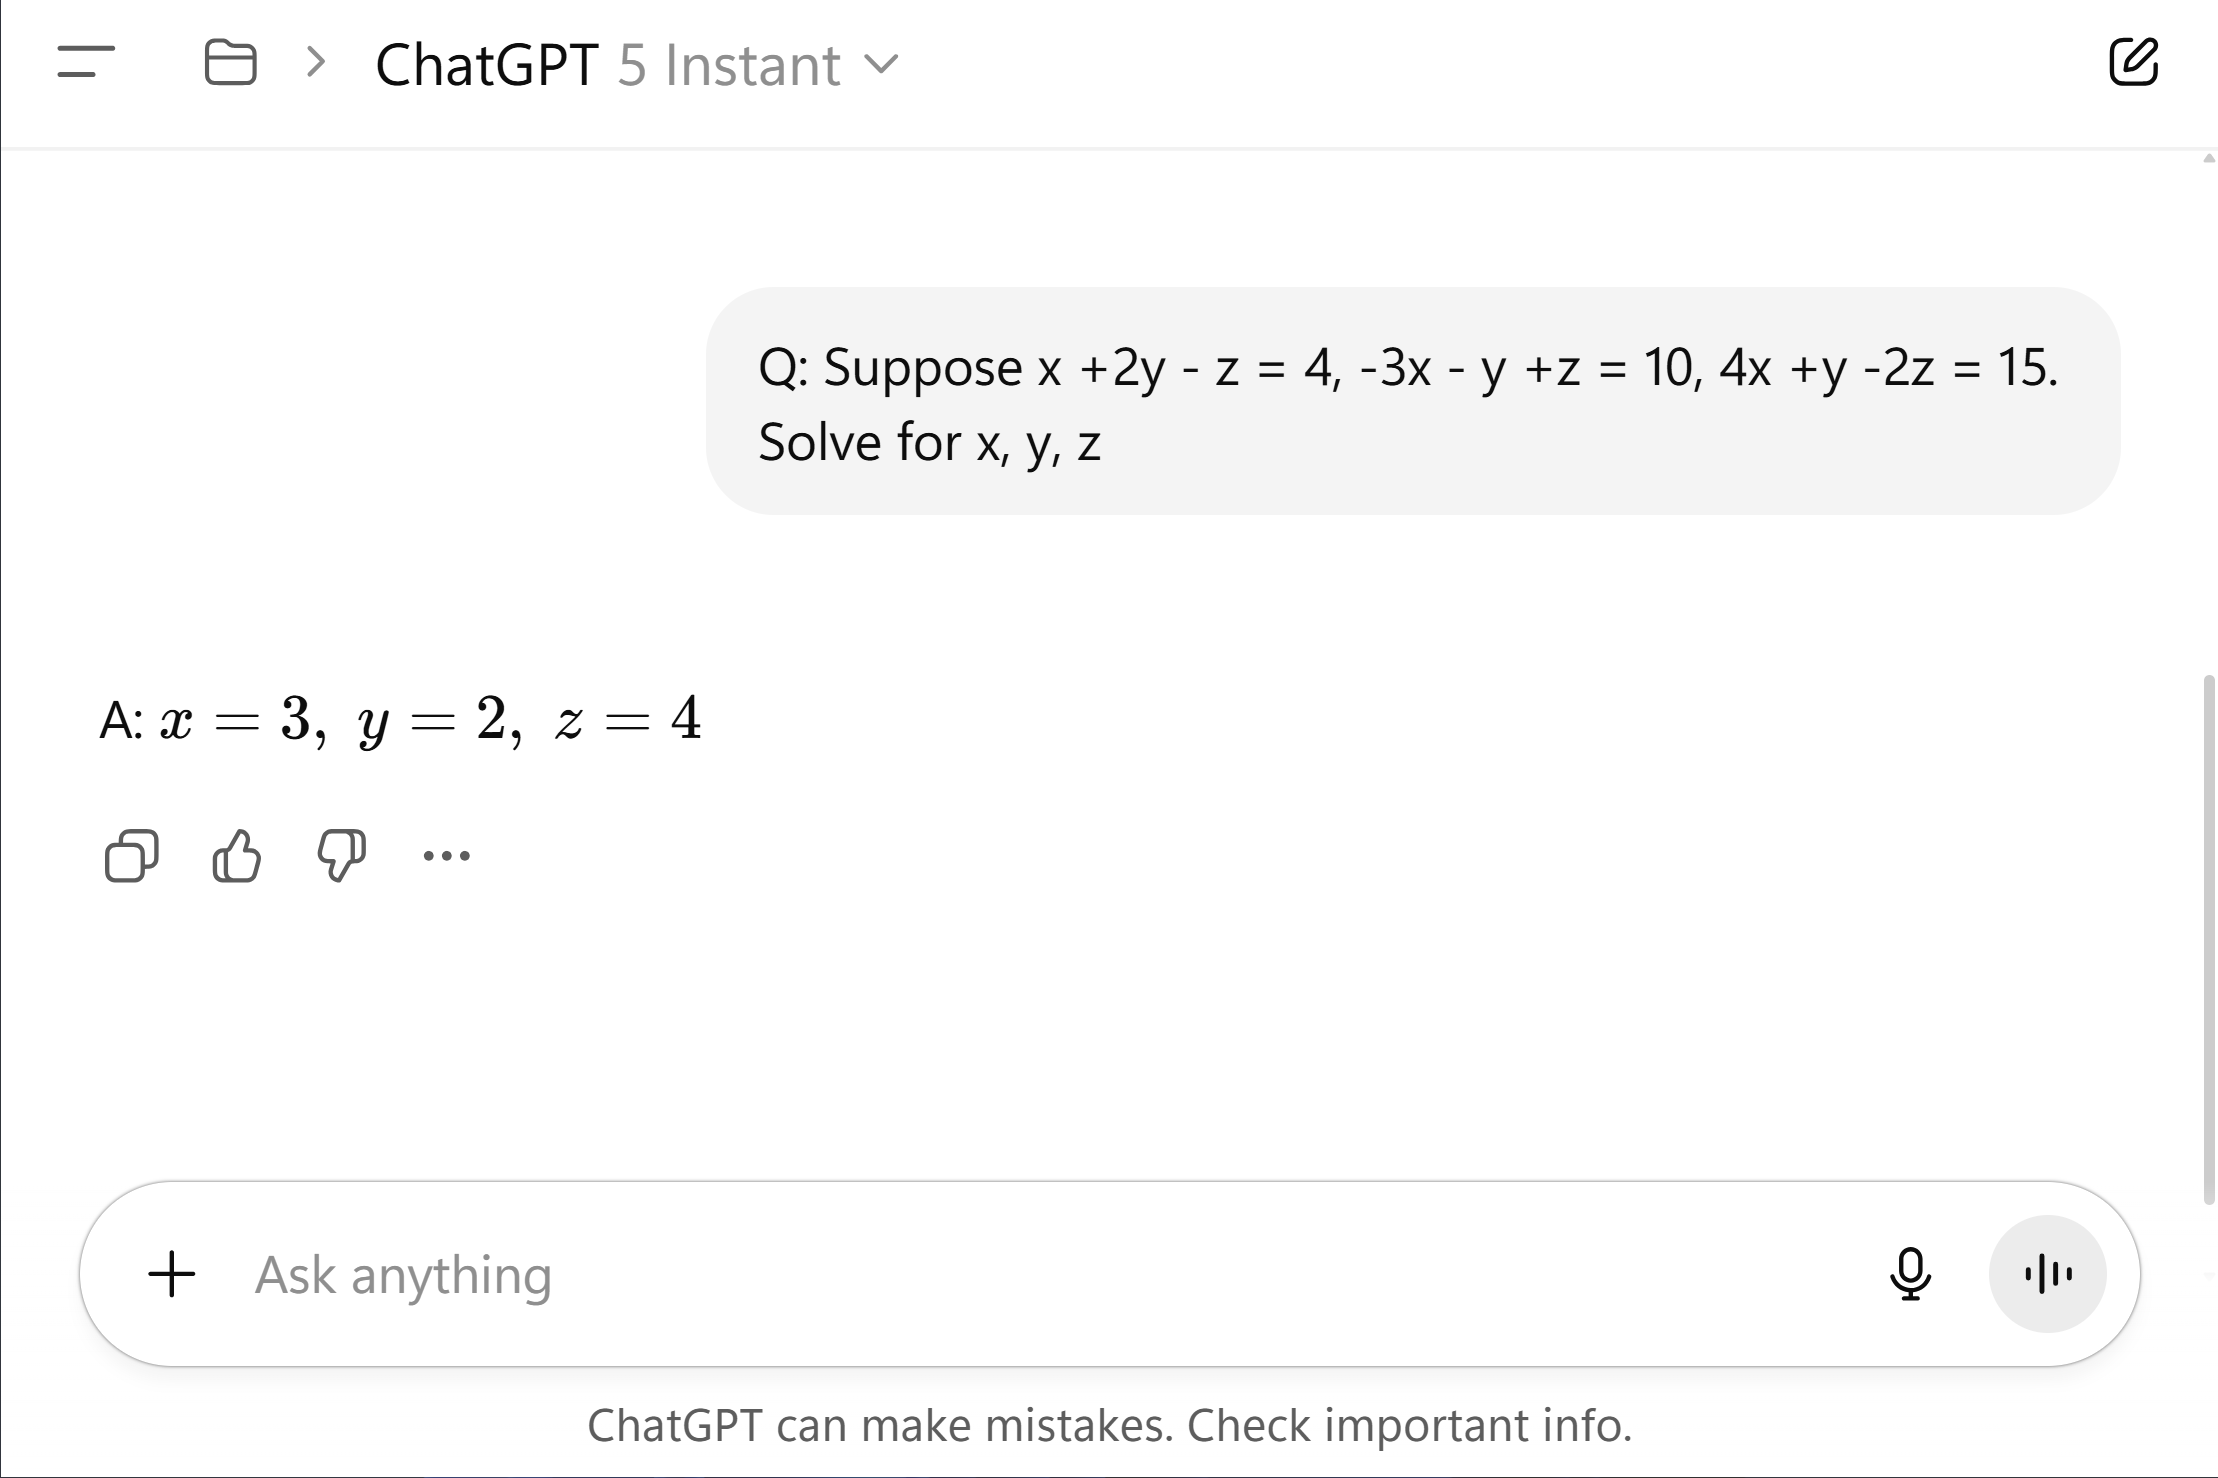Start voice conversation mode
The width and height of the screenshot is (2218, 1478).
click(x=2047, y=1274)
